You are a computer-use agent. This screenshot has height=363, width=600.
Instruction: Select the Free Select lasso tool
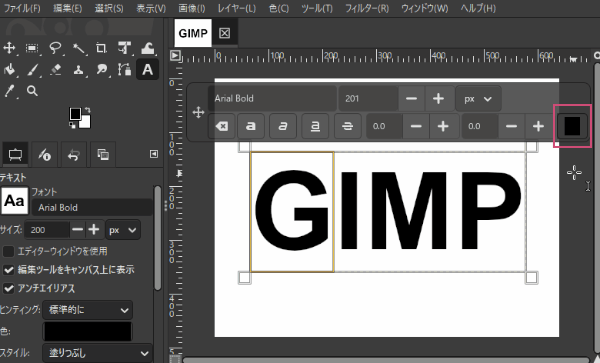tap(55, 48)
